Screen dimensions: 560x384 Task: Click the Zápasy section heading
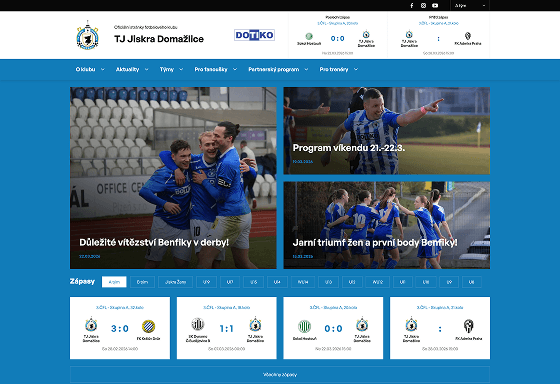(x=82, y=281)
